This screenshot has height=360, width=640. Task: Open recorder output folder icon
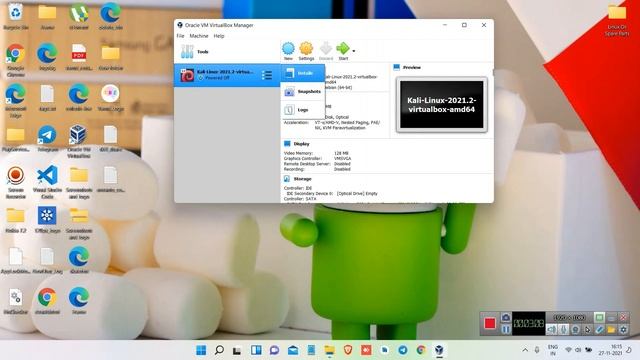point(611,329)
